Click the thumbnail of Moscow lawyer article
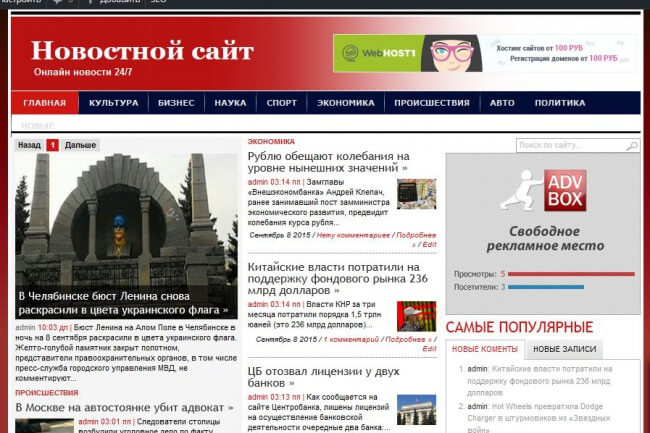The width and height of the screenshot is (650, 433). tap(44, 426)
